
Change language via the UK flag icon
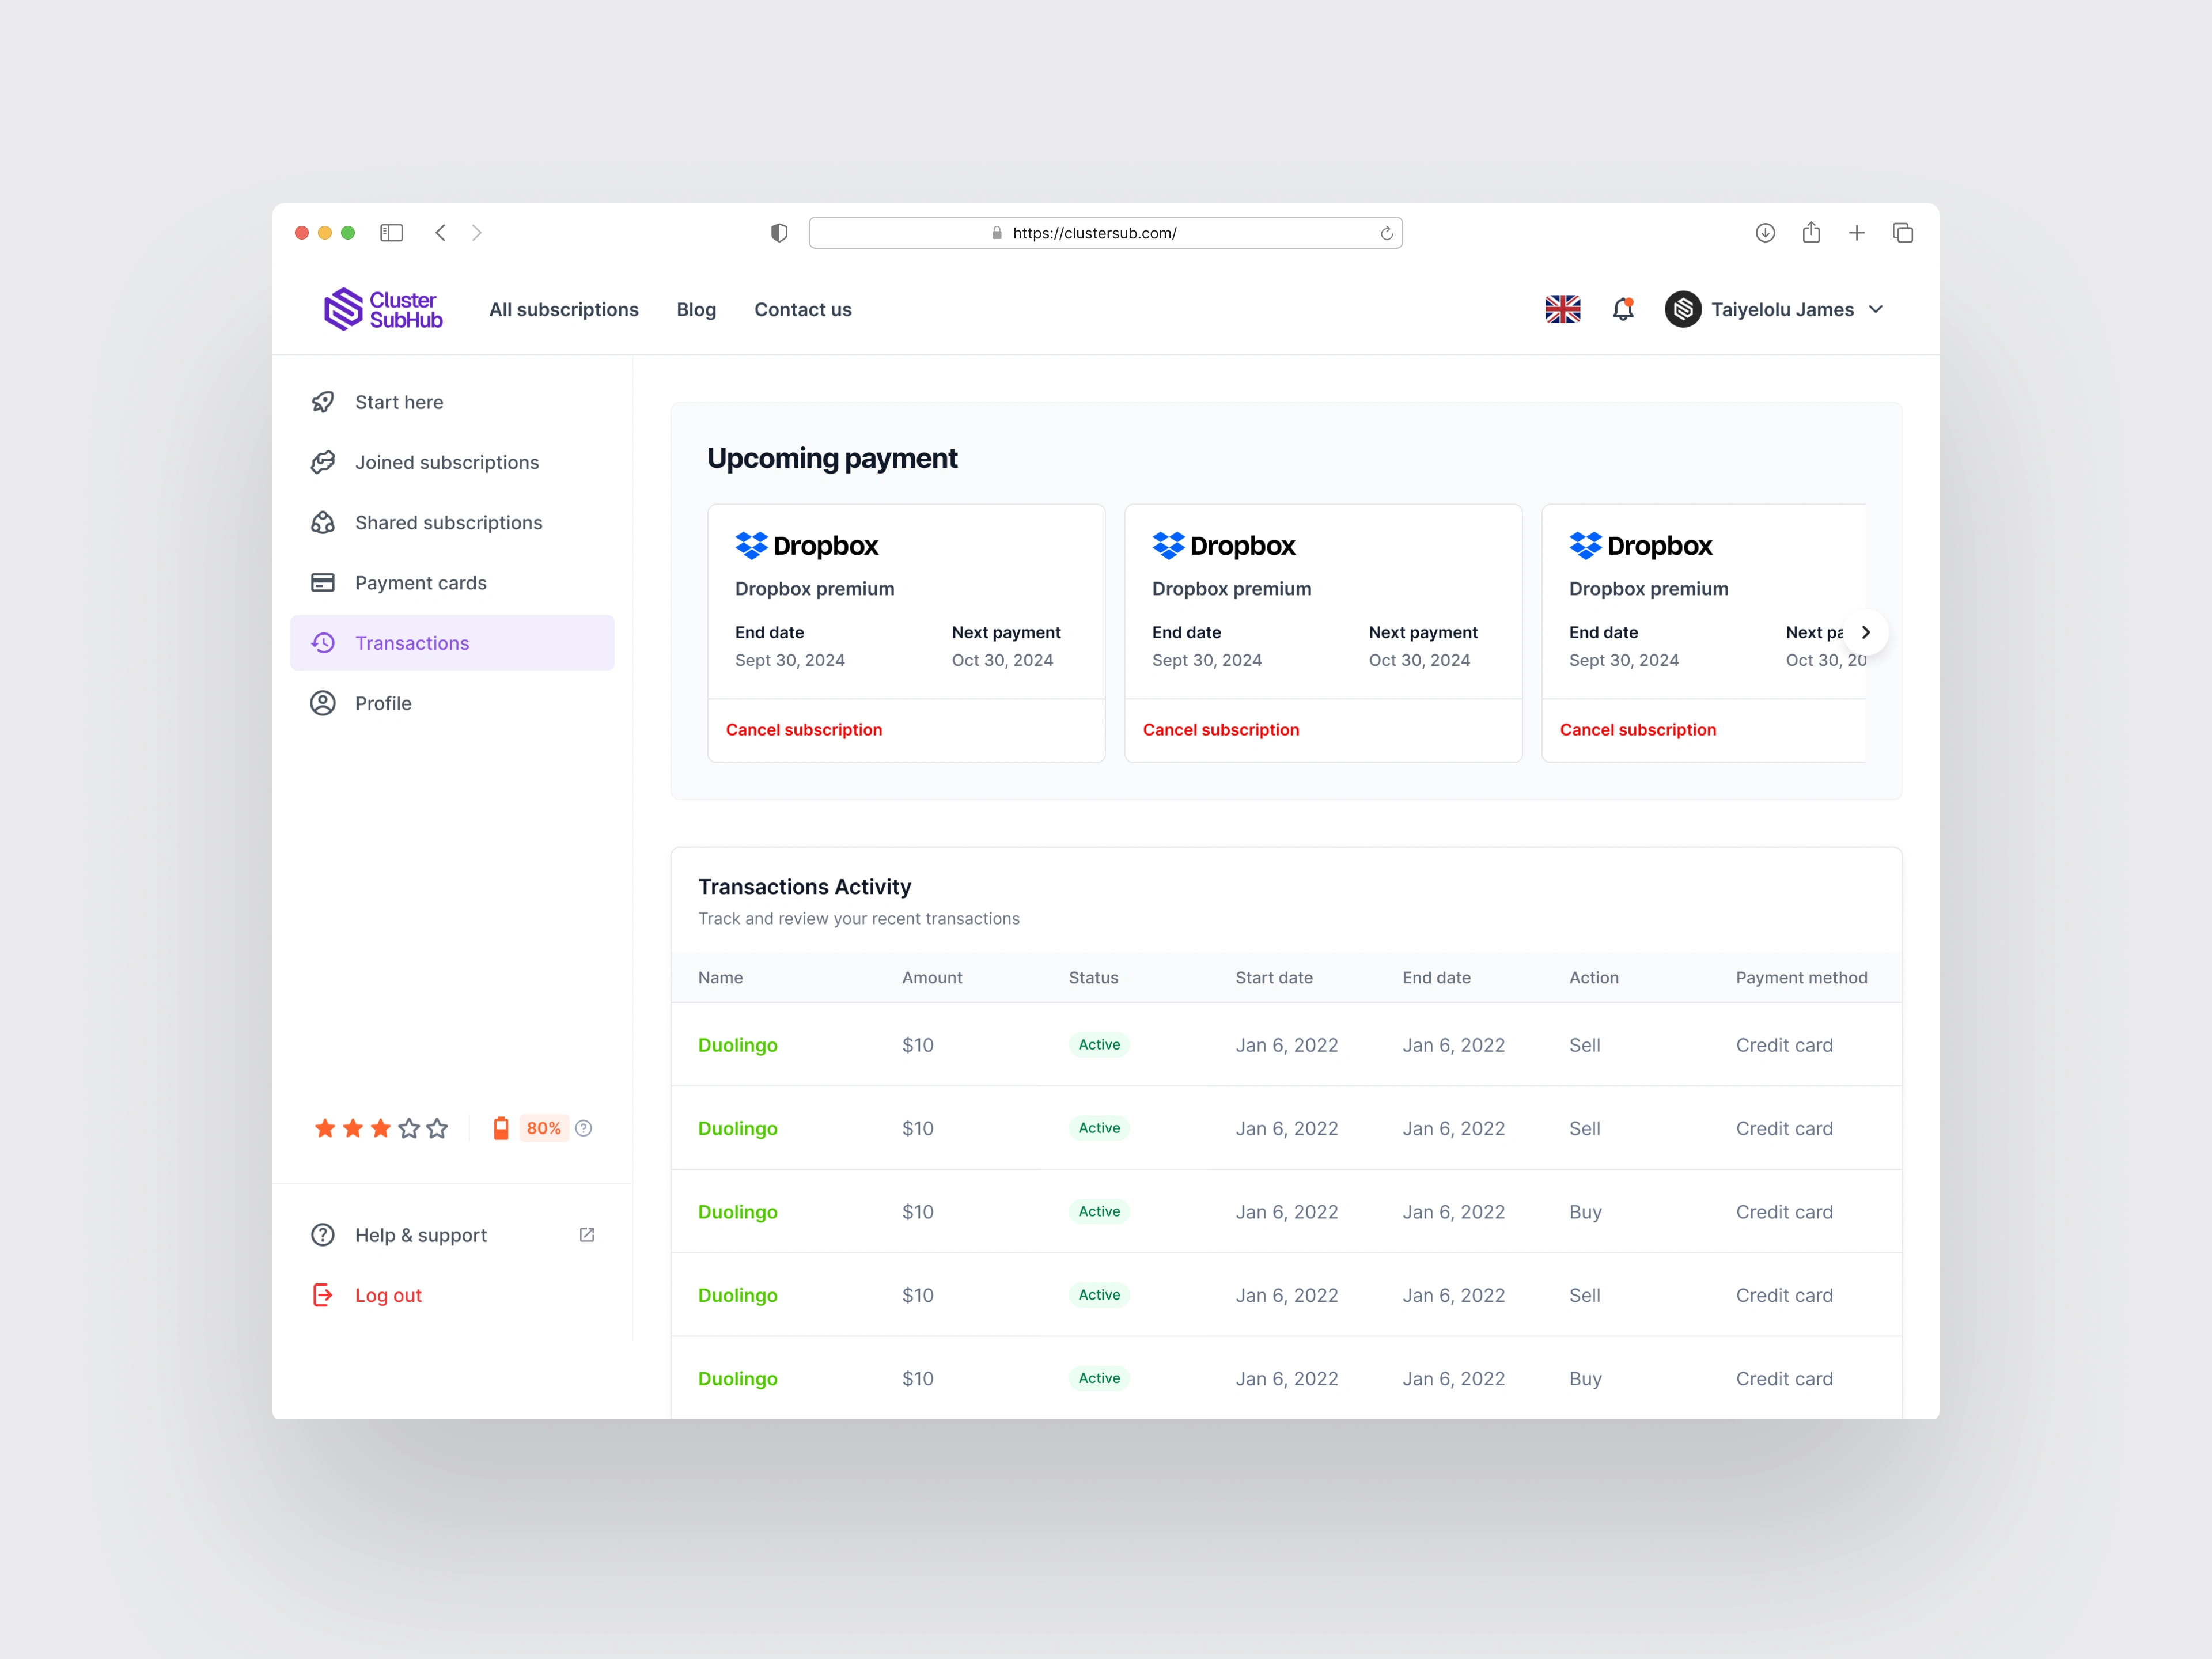point(1563,309)
